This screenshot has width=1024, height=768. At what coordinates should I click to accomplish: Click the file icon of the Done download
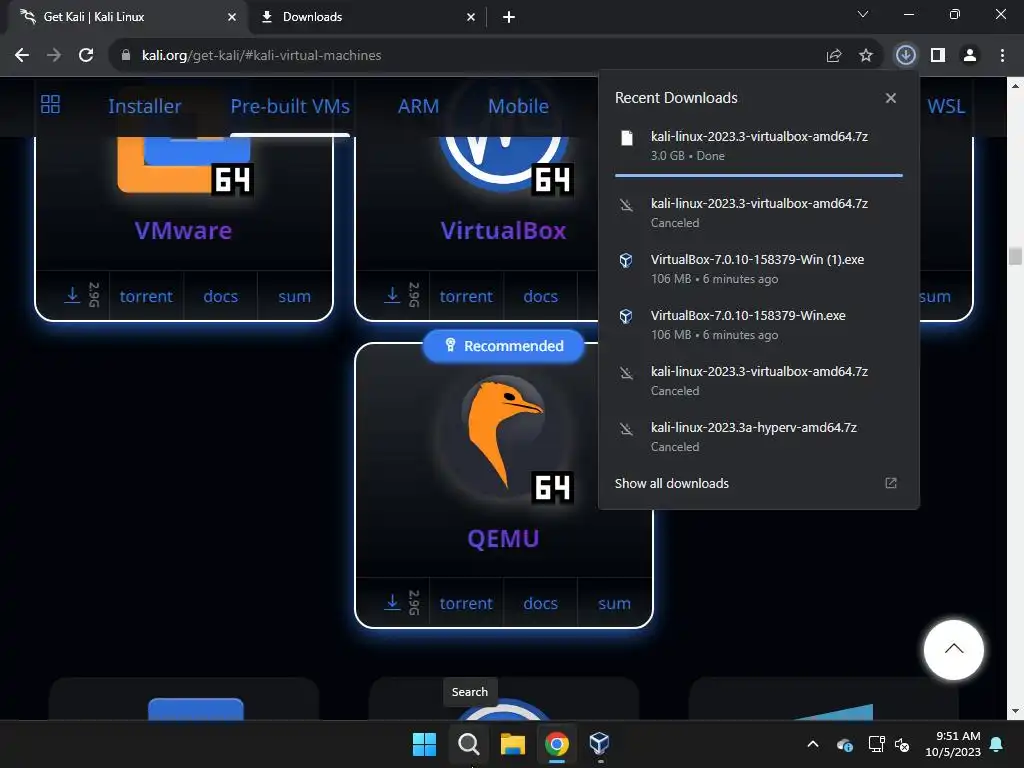pos(627,138)
